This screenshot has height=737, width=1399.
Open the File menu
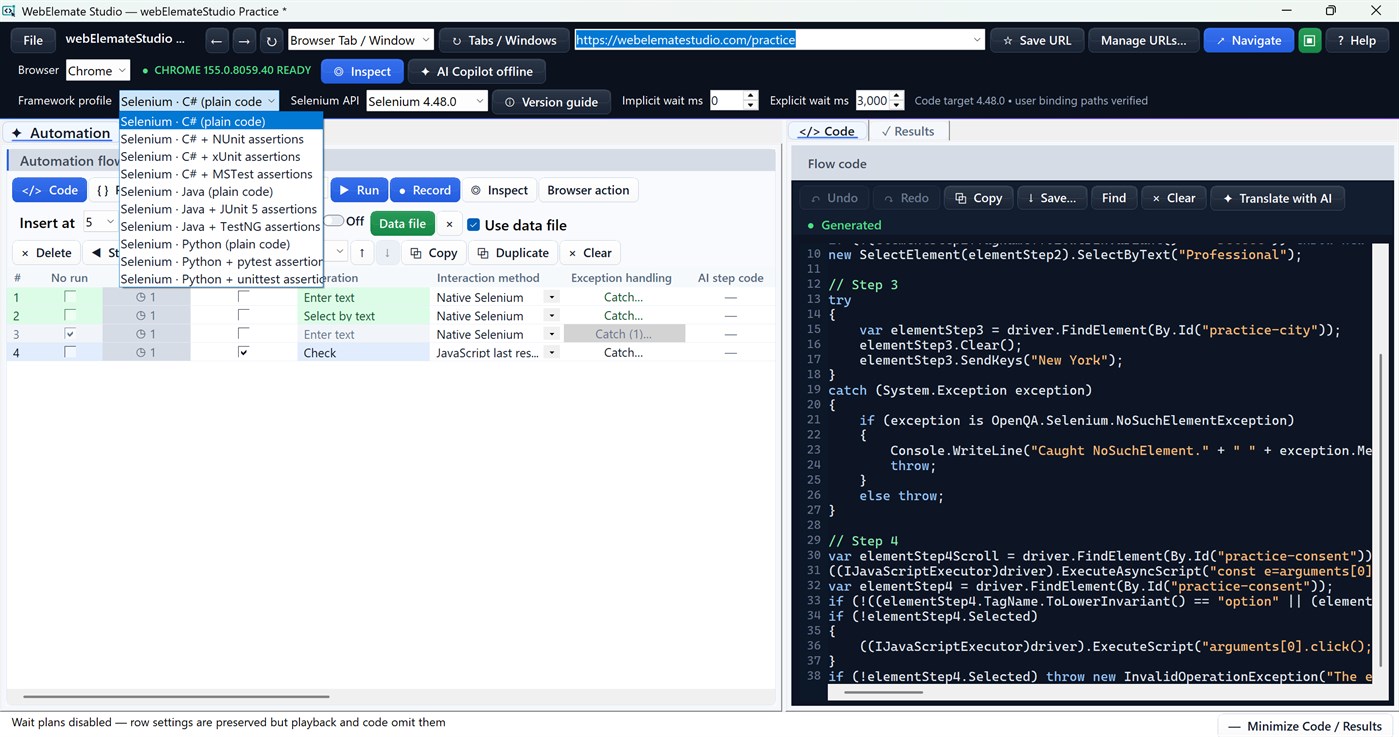33,41
